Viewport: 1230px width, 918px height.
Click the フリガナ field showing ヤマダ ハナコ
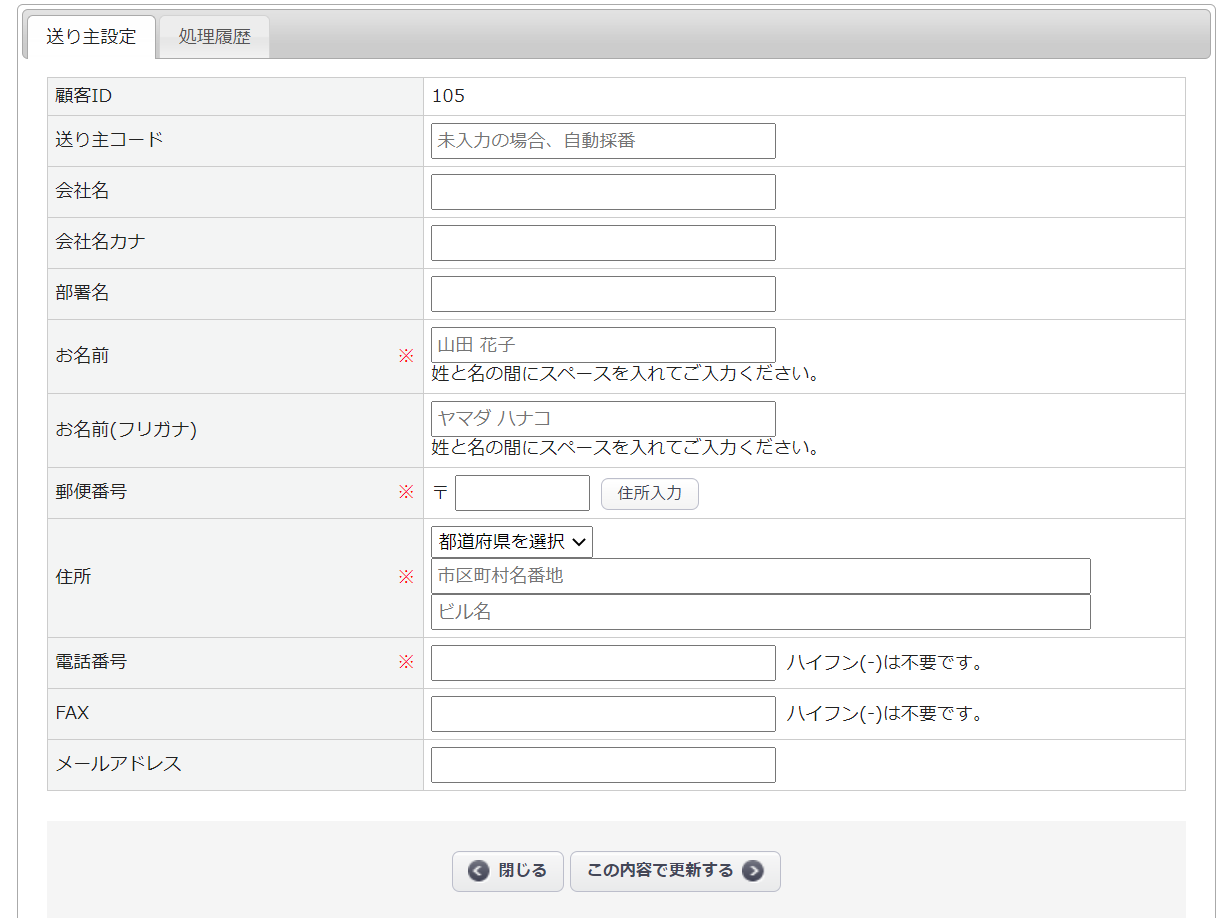coord(603,419)
